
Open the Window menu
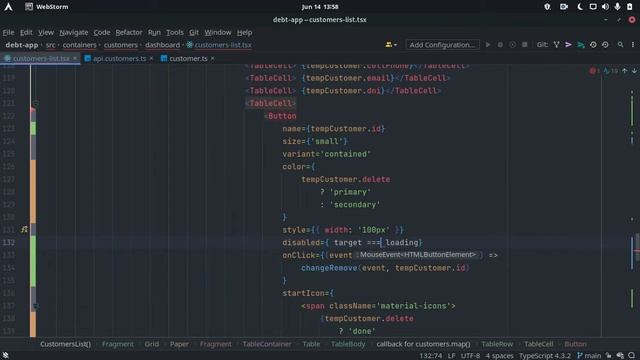point(218,32)
